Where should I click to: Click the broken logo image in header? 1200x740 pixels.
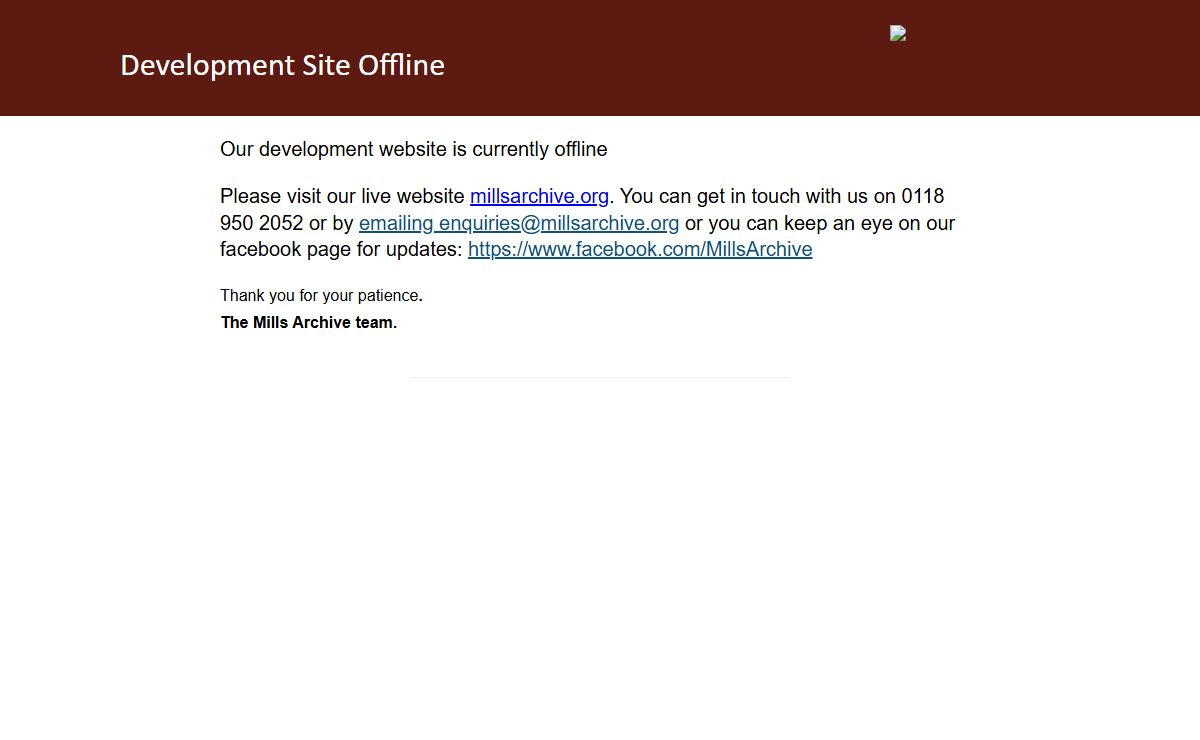click(898, 33)
